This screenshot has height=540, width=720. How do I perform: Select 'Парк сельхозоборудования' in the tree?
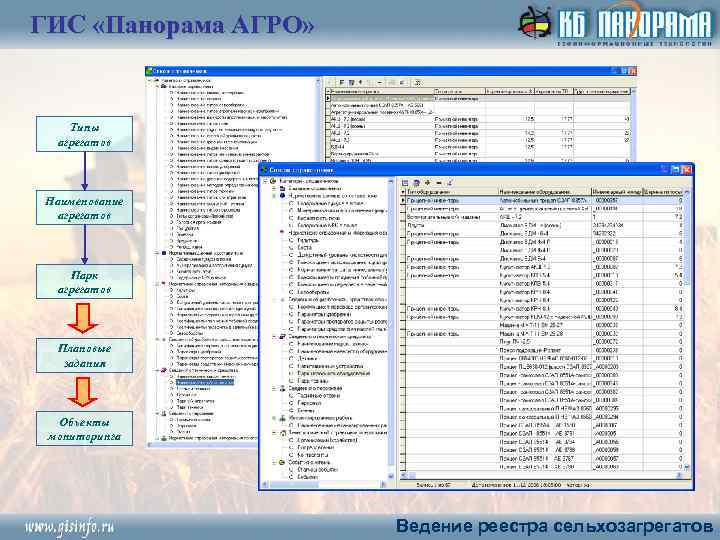(333, 373)
